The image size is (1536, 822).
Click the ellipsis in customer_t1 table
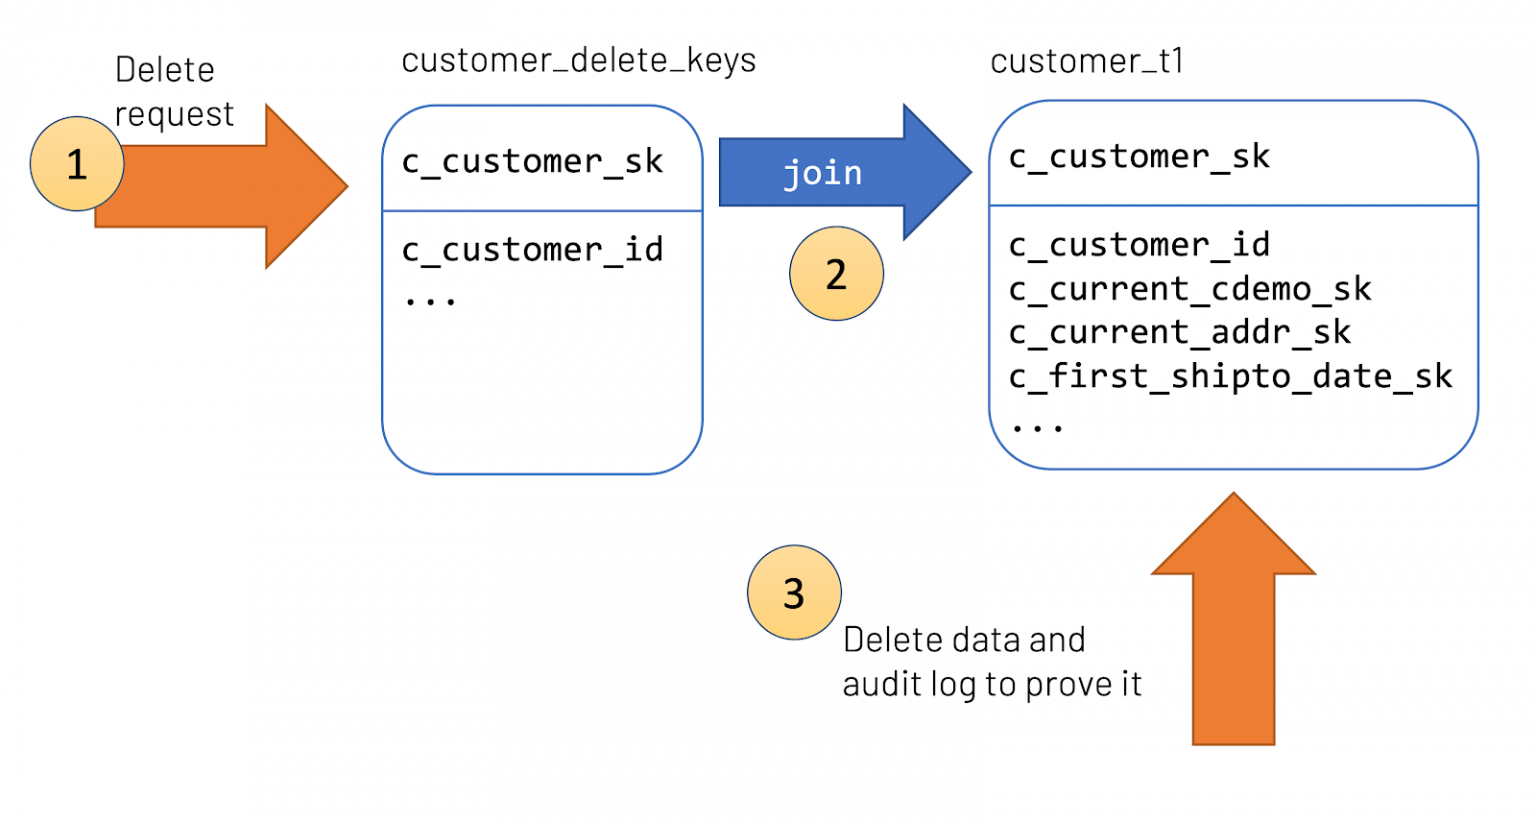point(1036,427)
